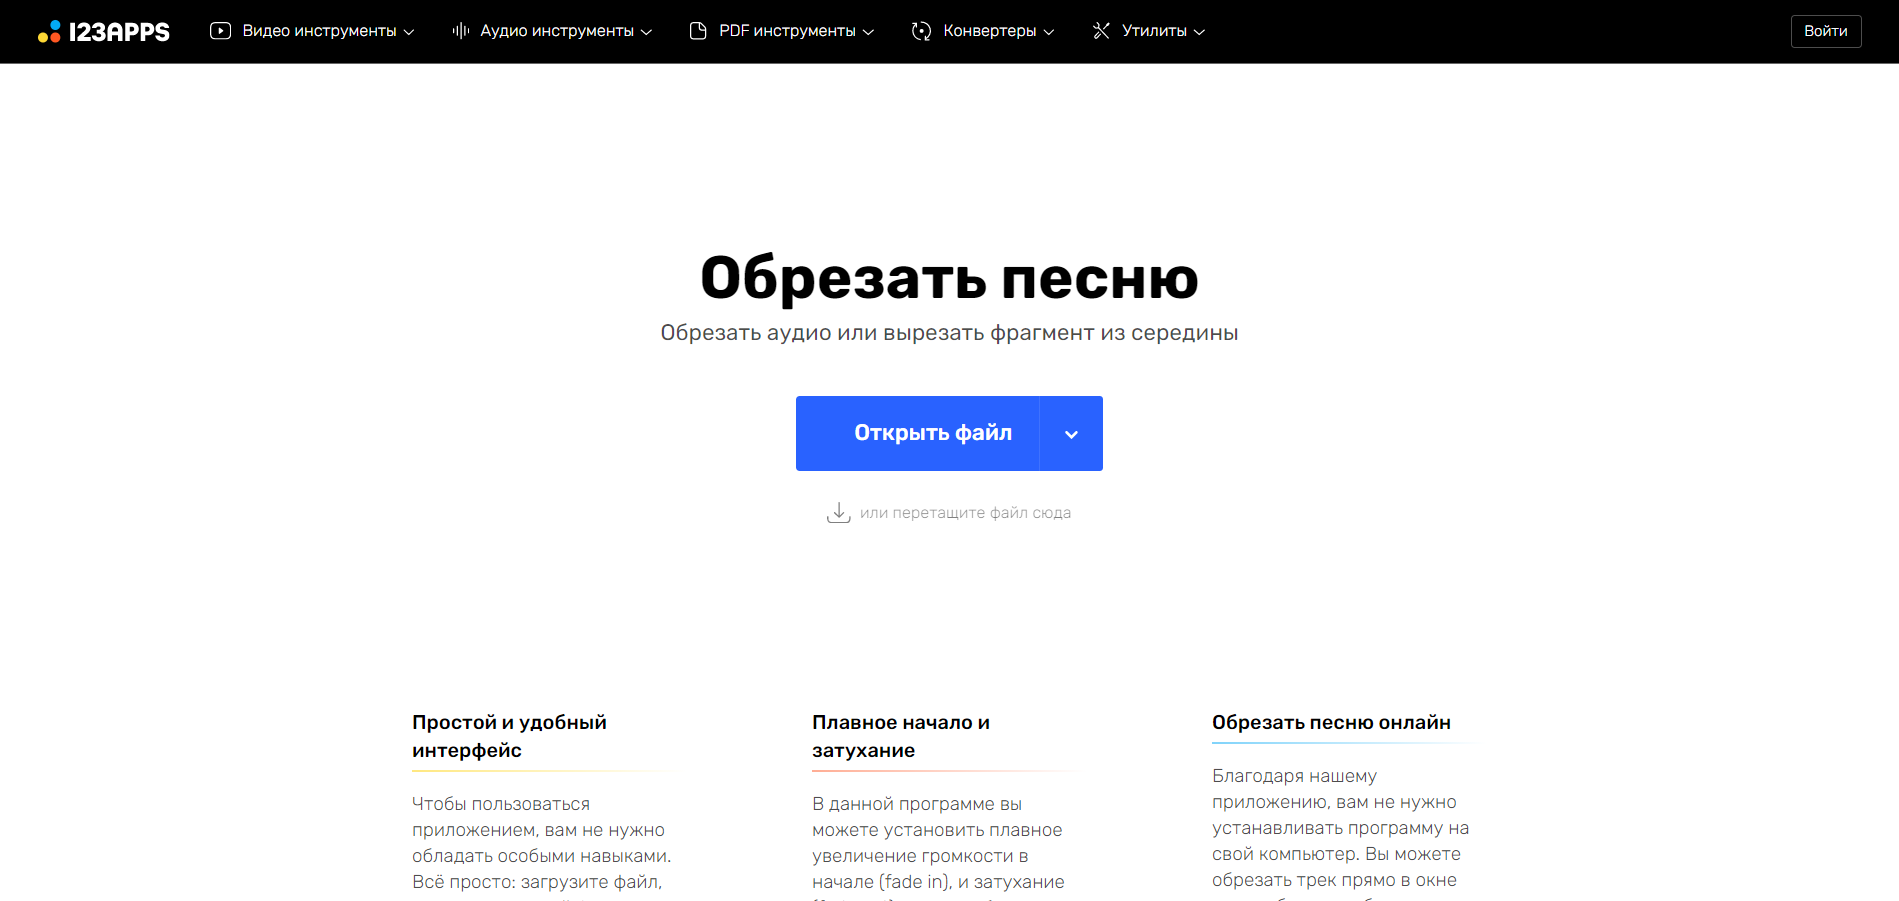Image resolution: width=1899 pixels, height=901 pixels.
Task: Expand the chevron beside Утилиты
Action: click(x=1199, y=32)
